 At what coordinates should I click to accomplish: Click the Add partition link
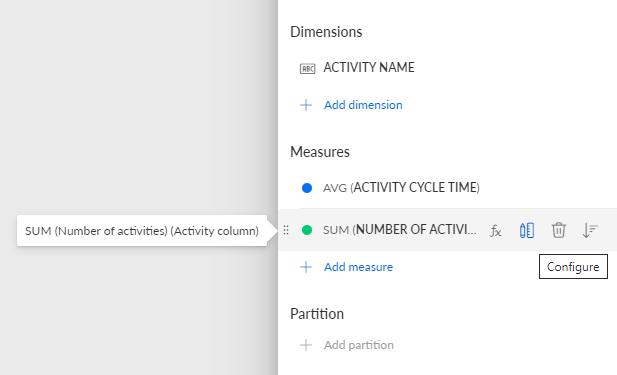358,345
